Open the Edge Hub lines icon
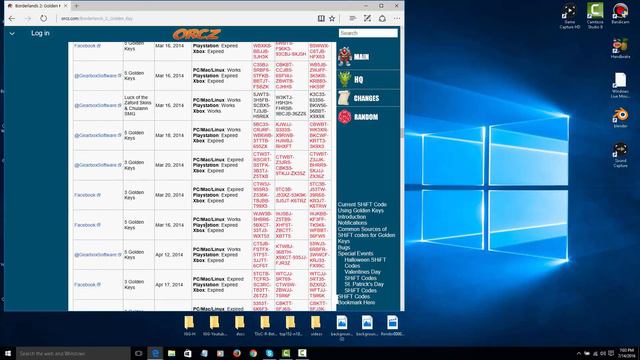Screen dimensions: 640x360 pyautogui.click(x=353, y=18)
